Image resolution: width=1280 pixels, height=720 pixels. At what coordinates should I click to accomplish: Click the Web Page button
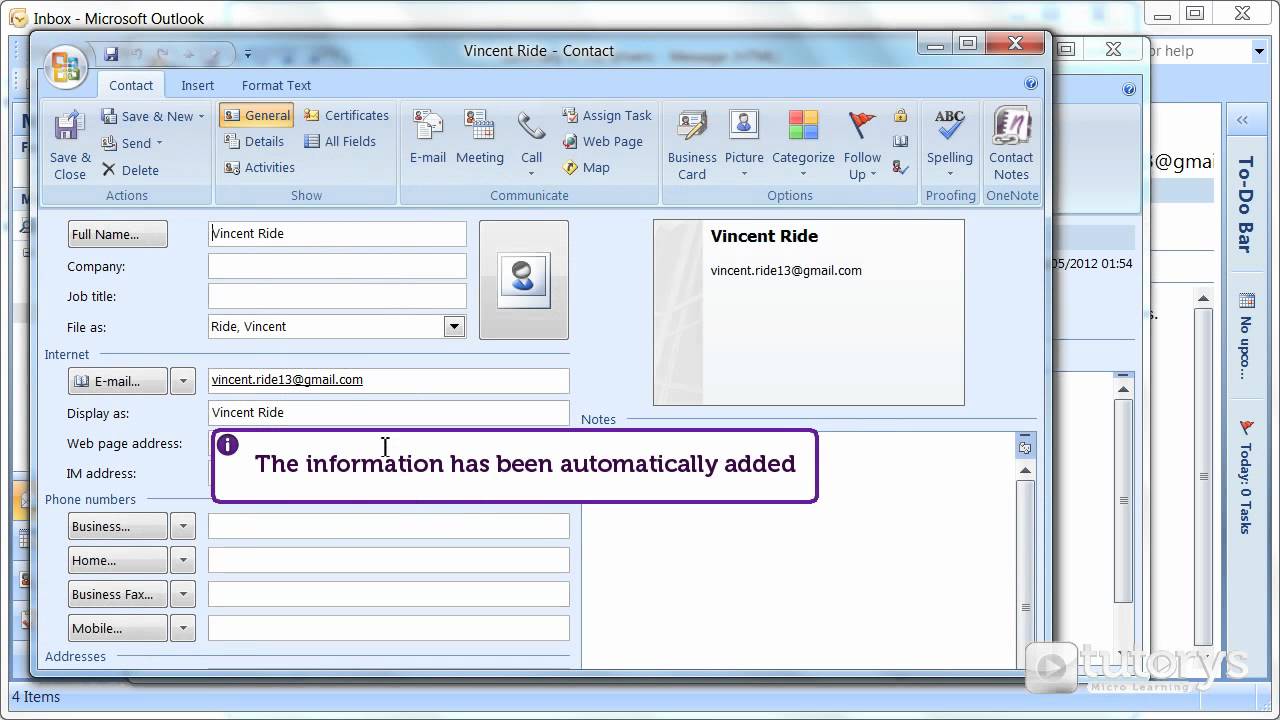tap(603, 141)
